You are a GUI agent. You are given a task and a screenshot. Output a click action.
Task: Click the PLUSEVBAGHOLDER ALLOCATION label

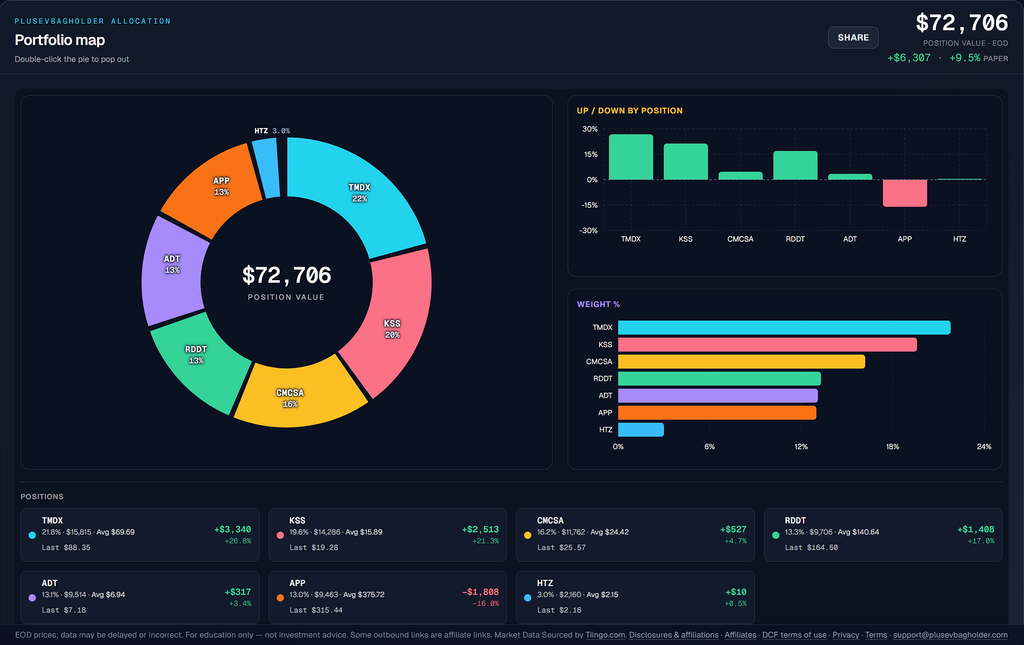(93, 21)
